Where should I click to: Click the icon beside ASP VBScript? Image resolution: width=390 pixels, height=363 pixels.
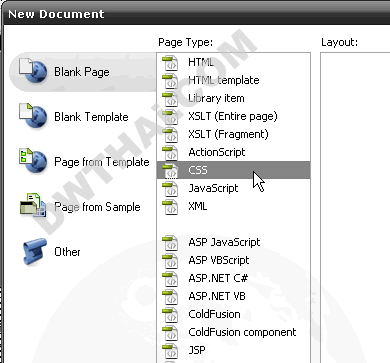pos(170,261)
